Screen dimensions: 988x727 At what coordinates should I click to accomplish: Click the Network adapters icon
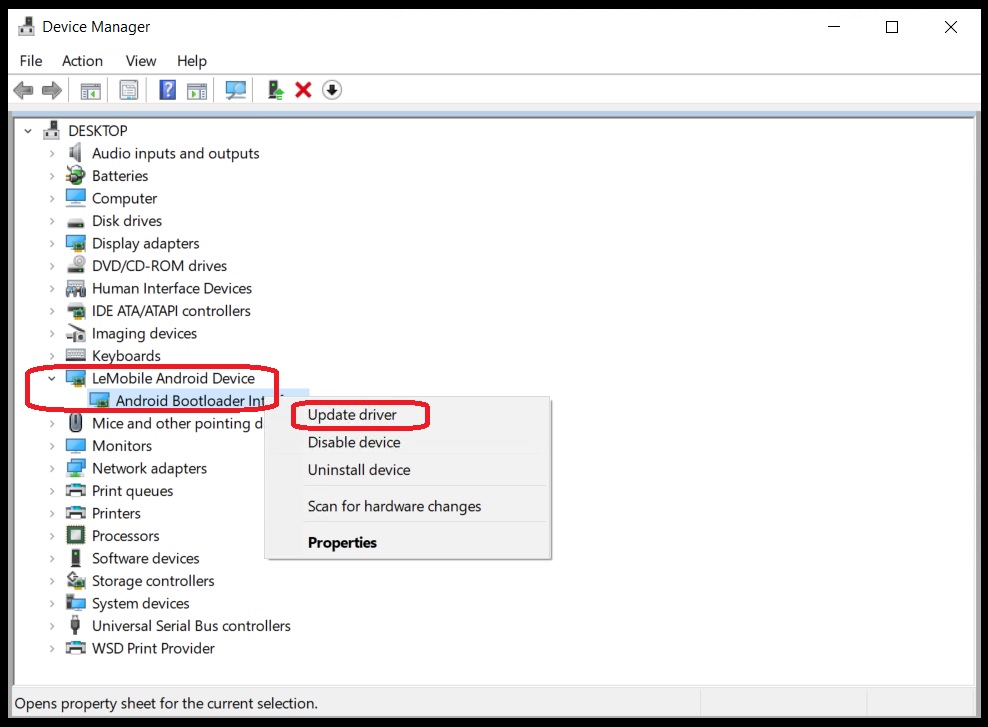coord(76,468)
